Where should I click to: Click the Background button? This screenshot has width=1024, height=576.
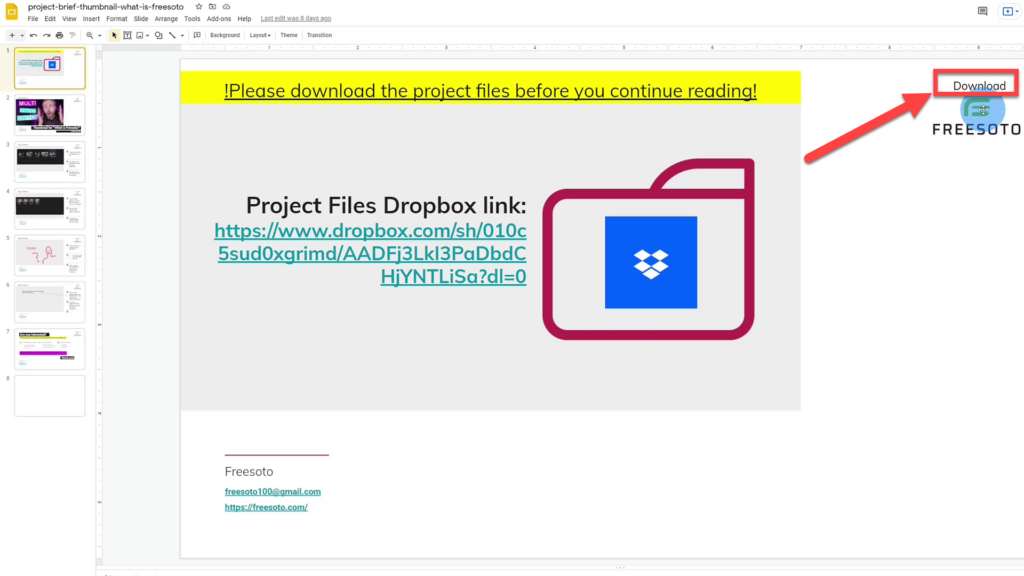coord(225,35)
